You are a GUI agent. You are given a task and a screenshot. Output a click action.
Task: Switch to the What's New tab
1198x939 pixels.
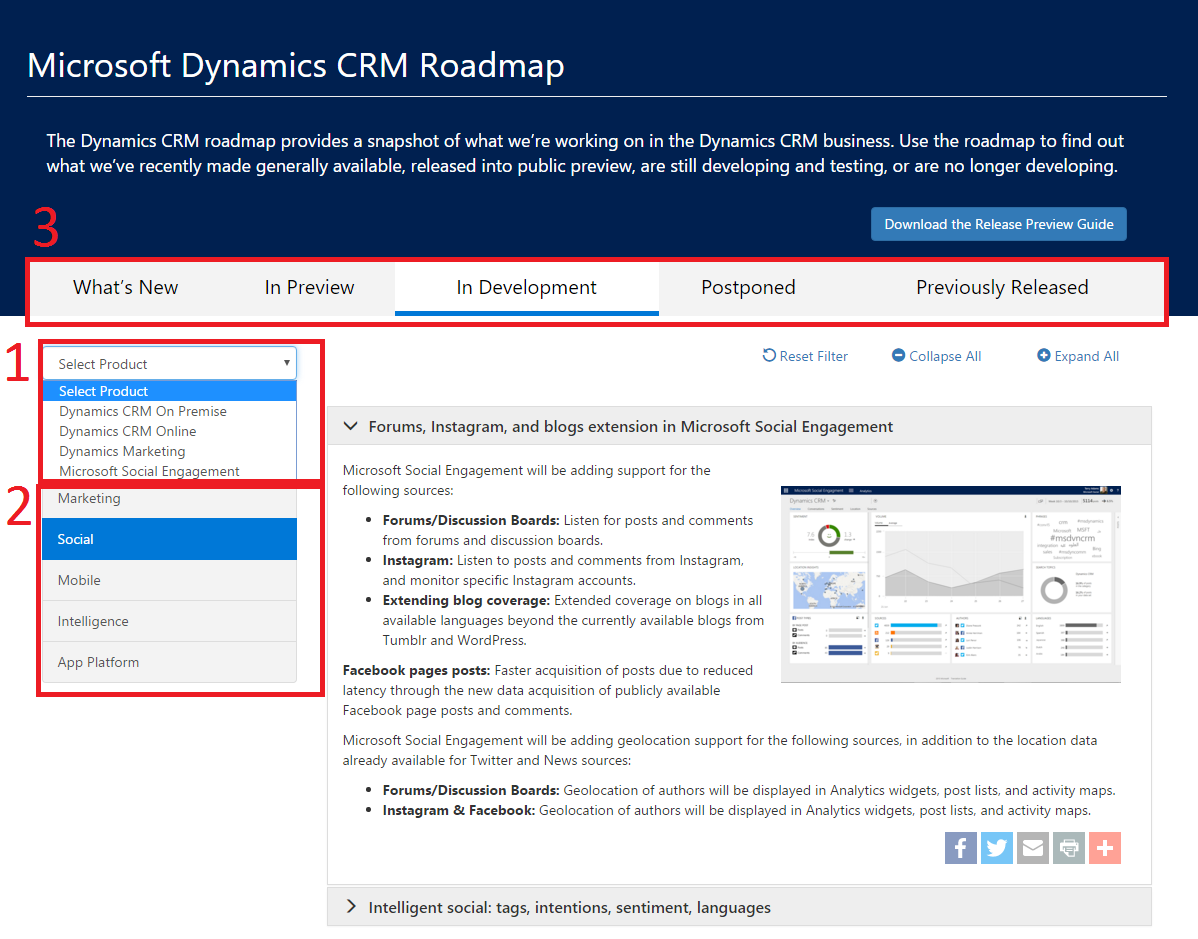coord(125,288)
